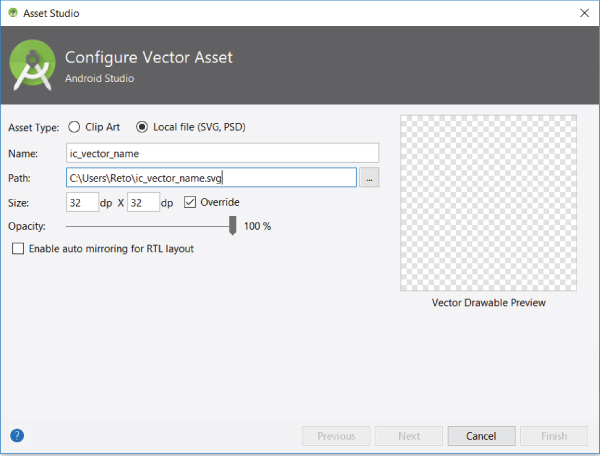Click the Next button
The height and width of the screenshot is (456, 600).
(x=408, y=435)
